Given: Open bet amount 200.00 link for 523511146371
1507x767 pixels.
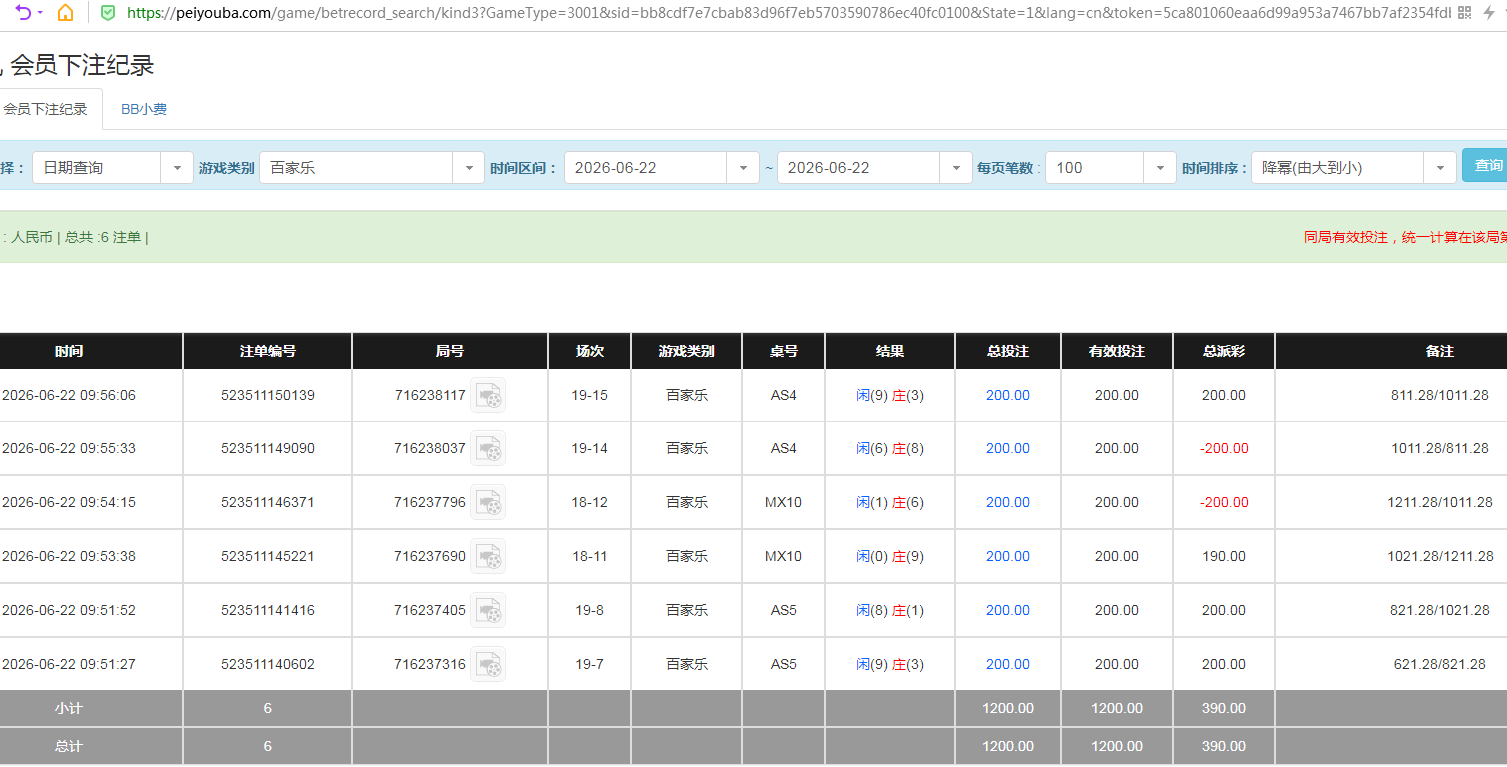Looking at the screenshot, I should click(1007, 502).
